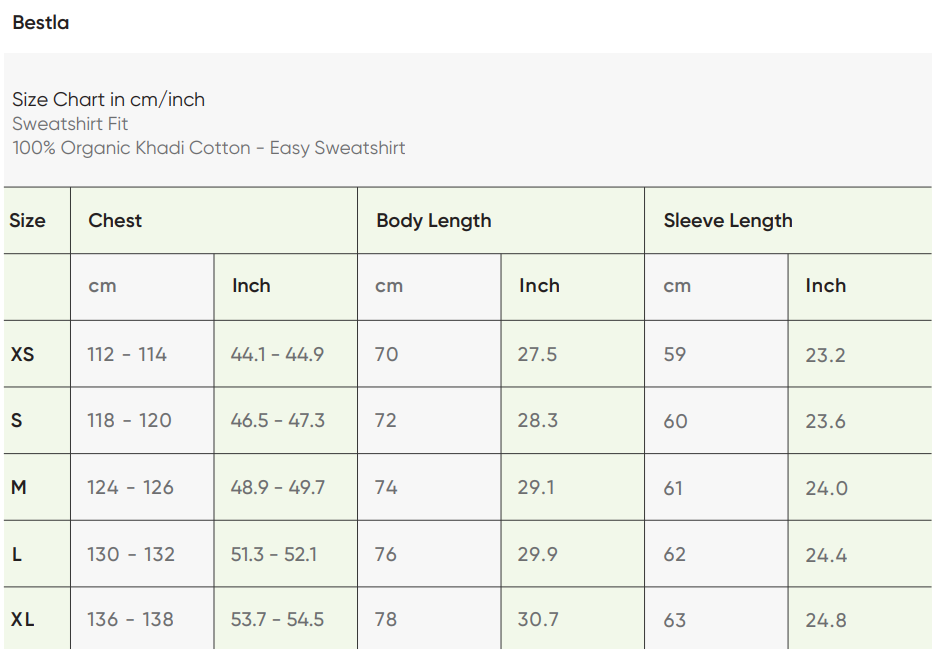943x657 pixels.
Task: Select the M chest inch value 48.9 - 49.7
Action: click(277, 488)
